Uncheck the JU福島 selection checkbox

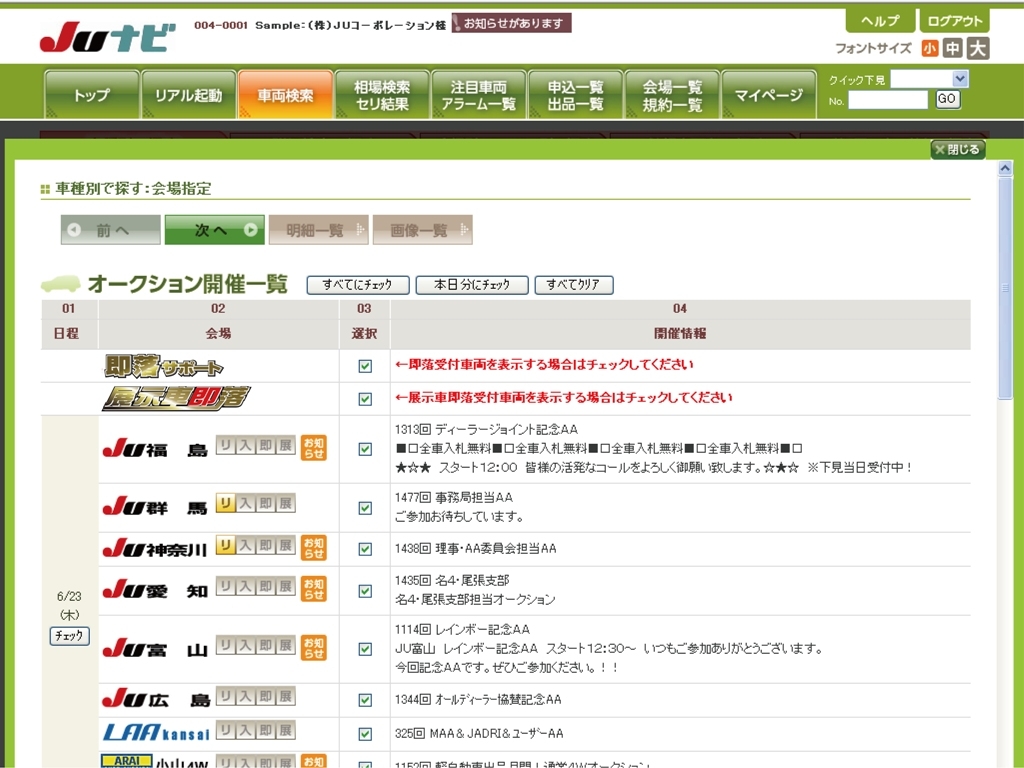coord(365,449)
